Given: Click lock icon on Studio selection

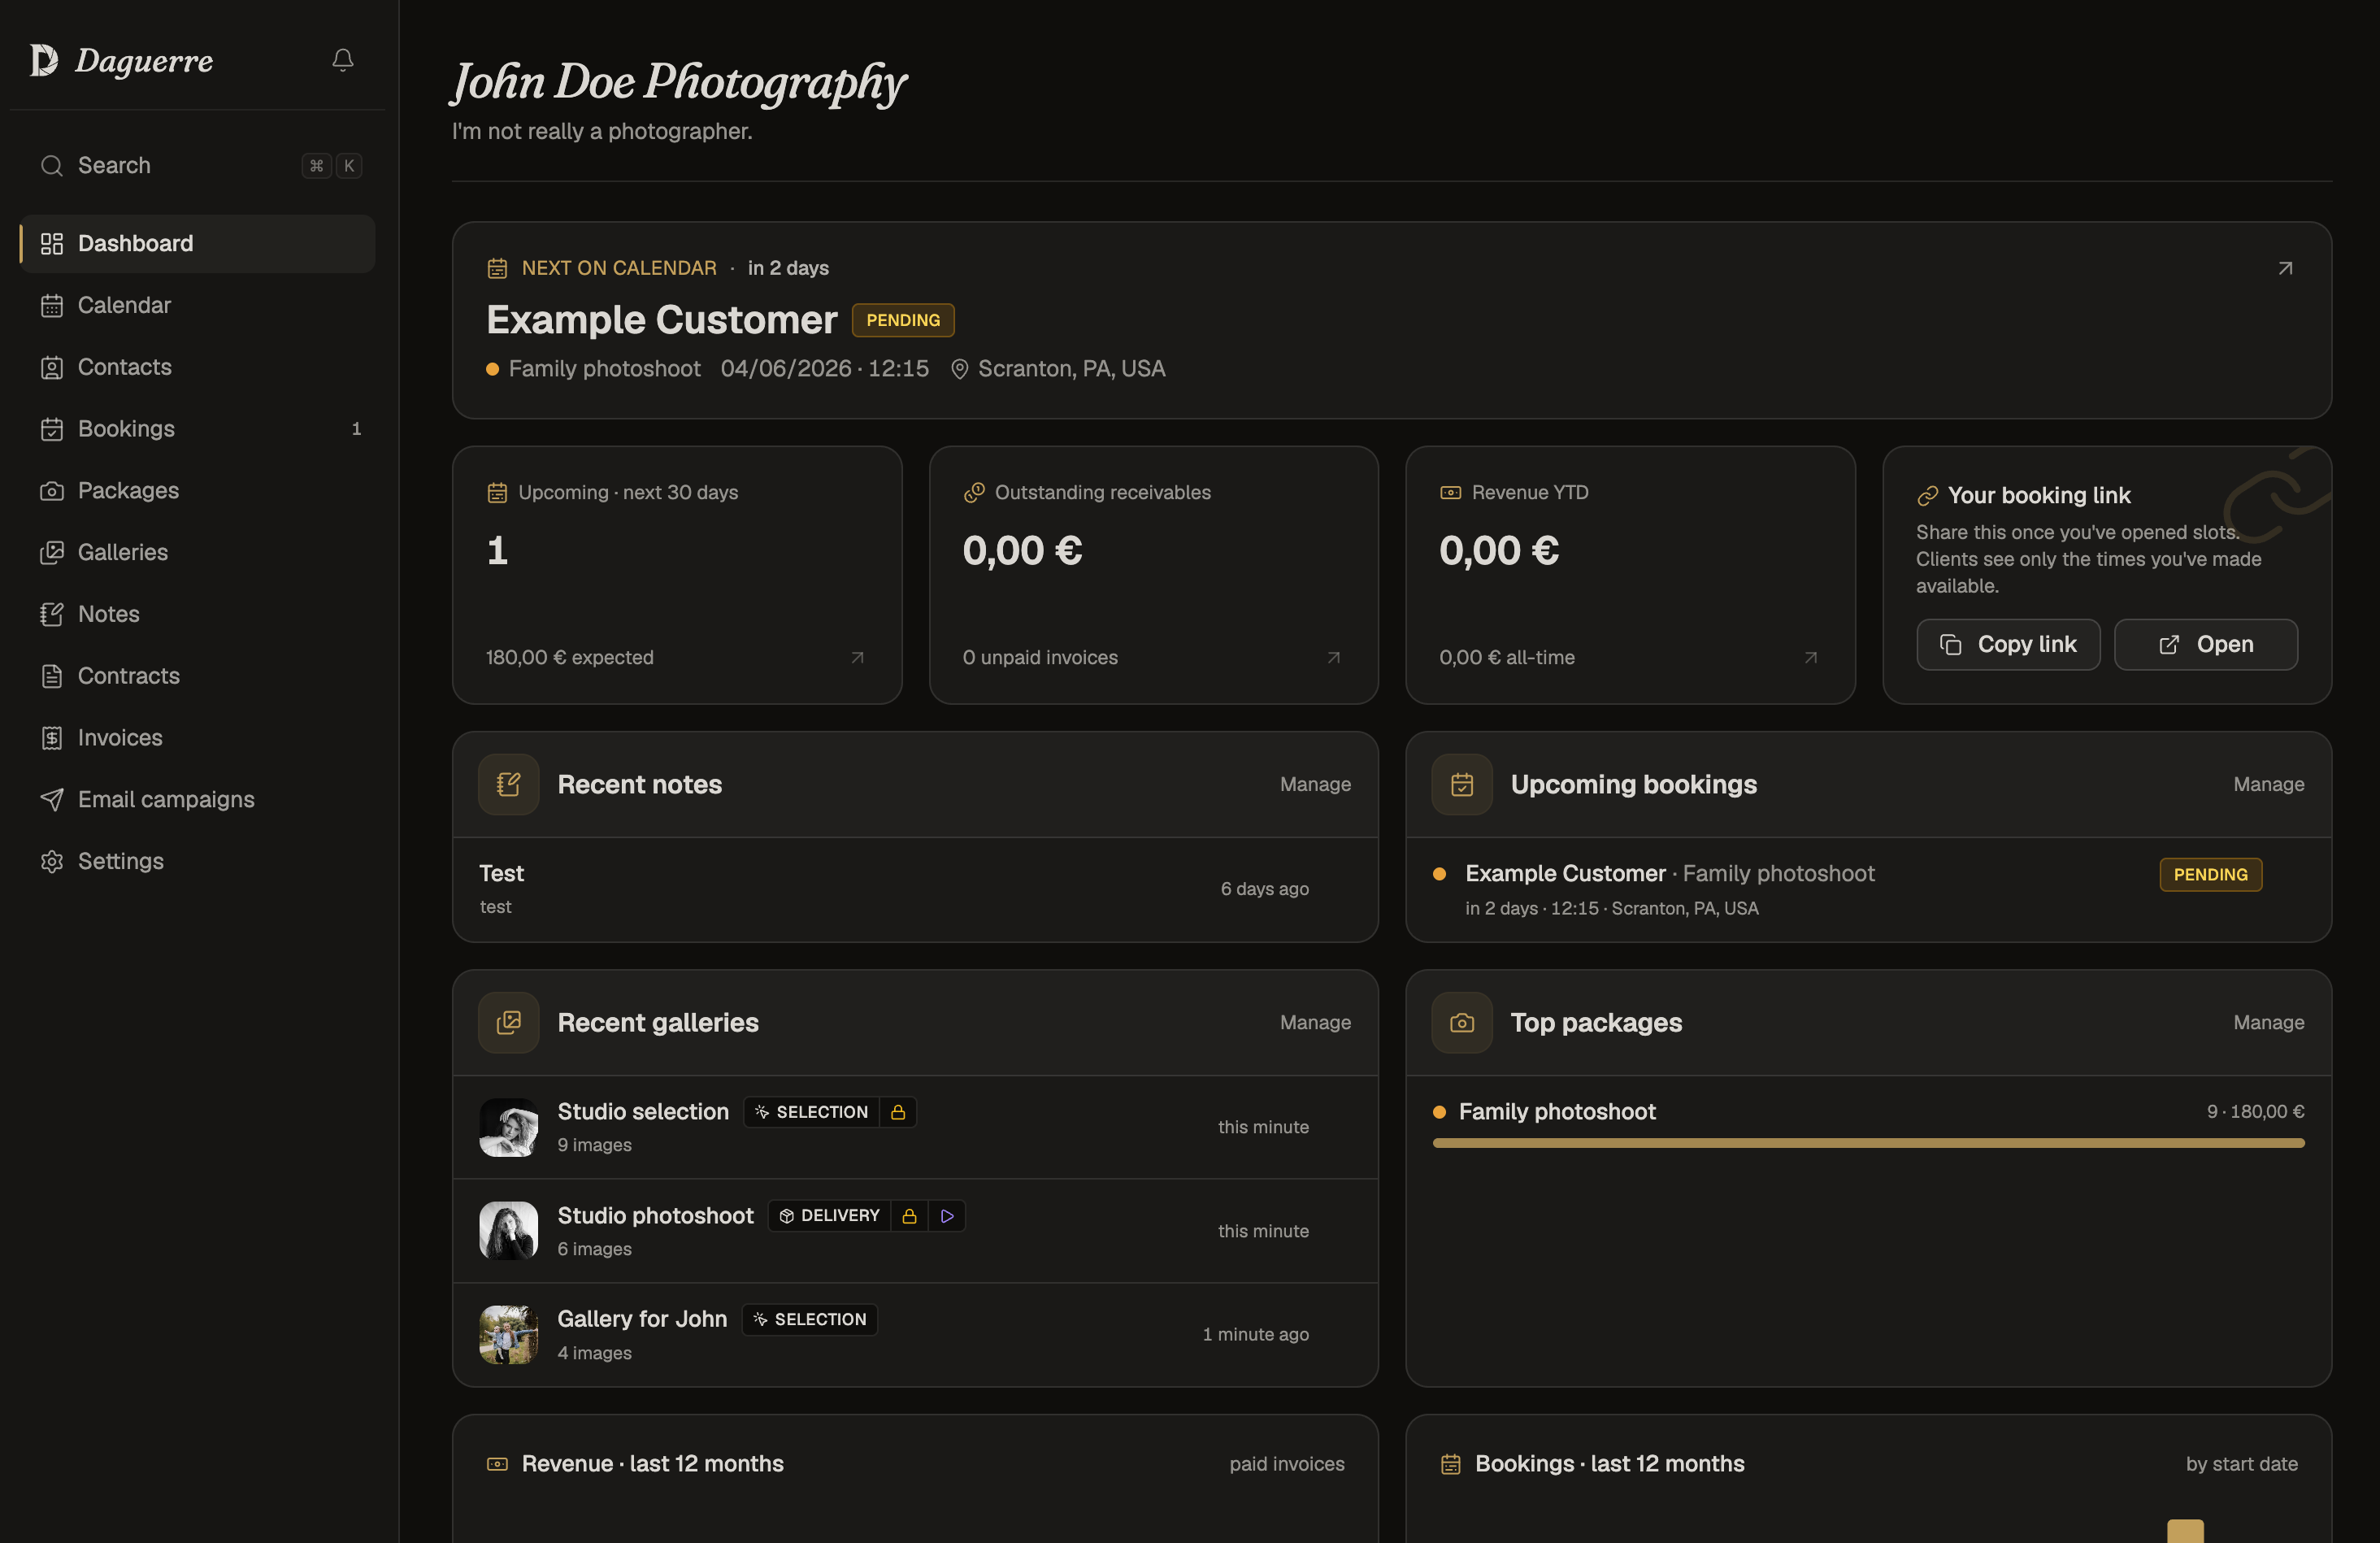Looking at the screenshot, I should [x=898, y=1112].
